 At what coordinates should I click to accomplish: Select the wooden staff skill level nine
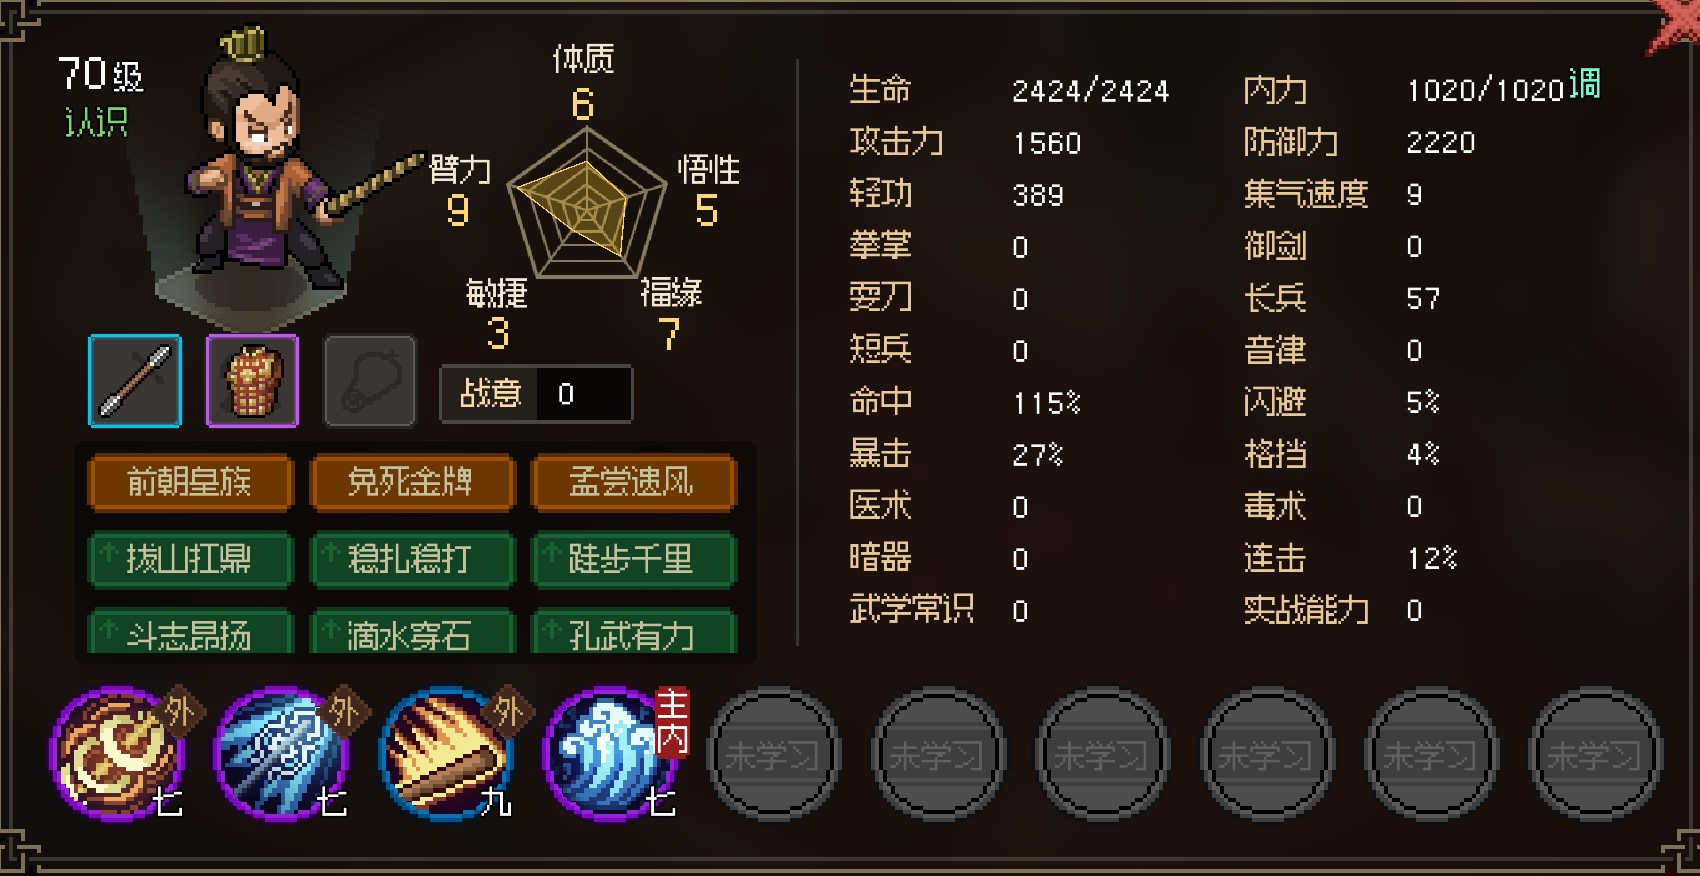point(446,754)
